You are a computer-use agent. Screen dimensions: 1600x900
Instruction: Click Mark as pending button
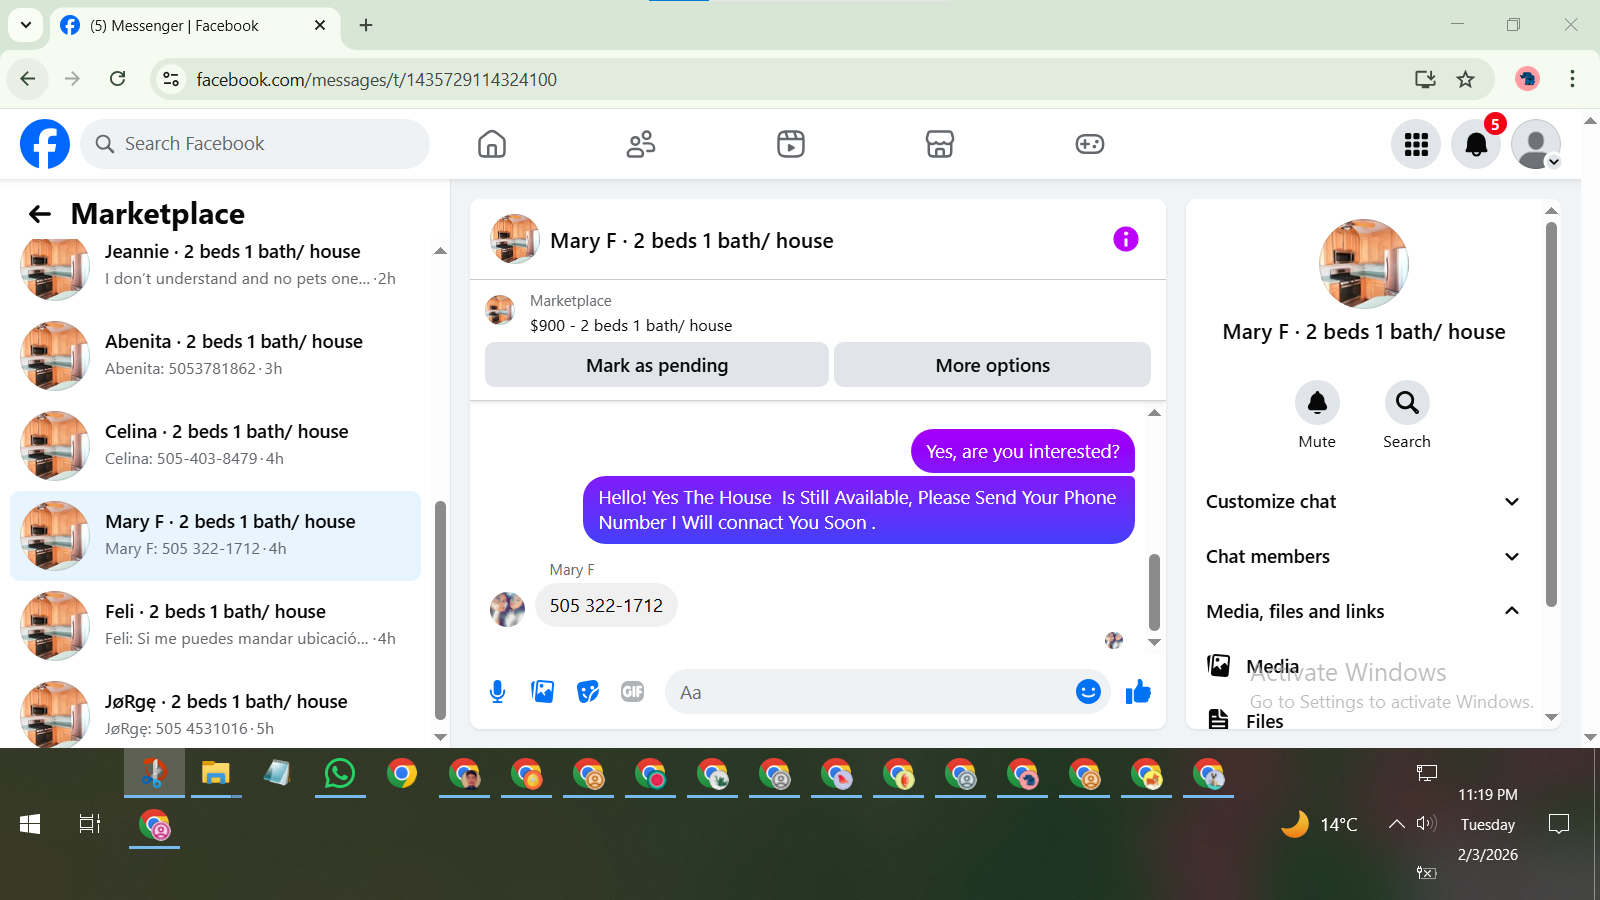pyautogui.click(x=657, y=365)
